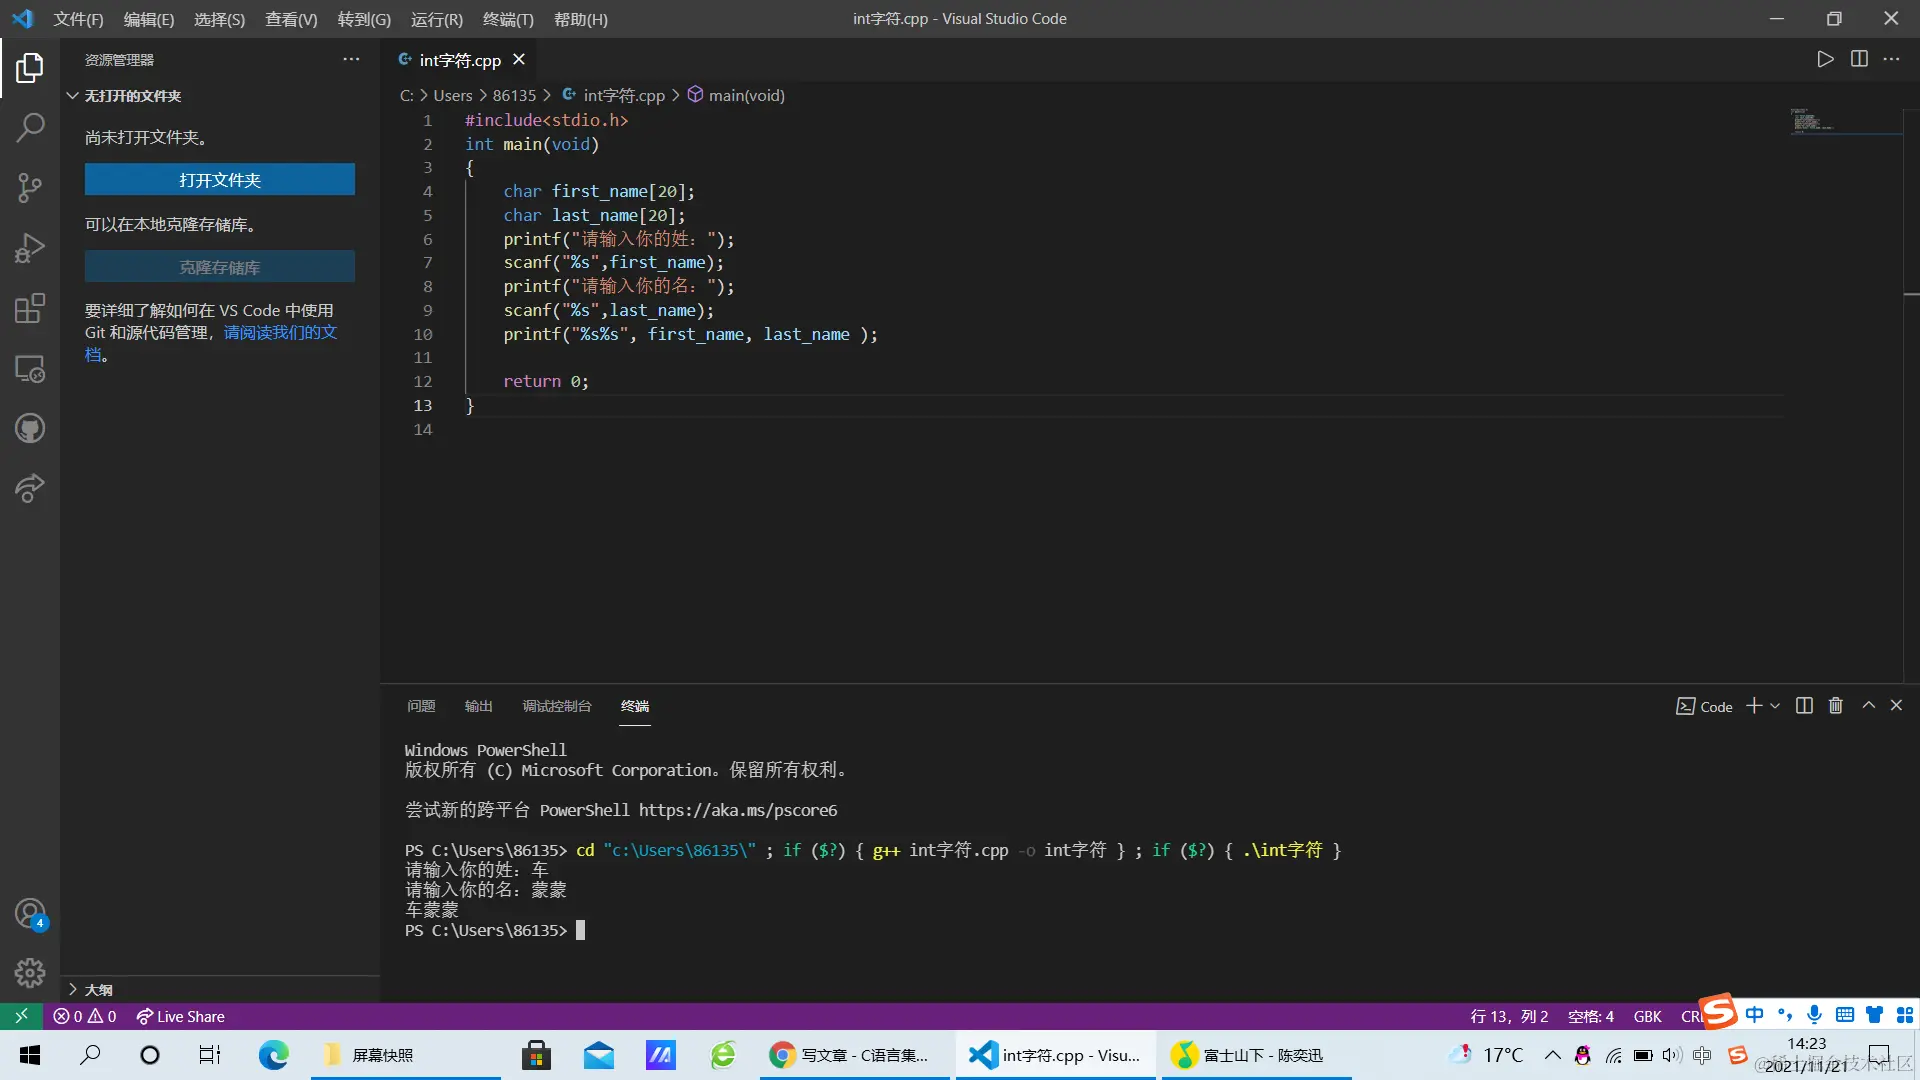Switch to the 问题 panel tab
This screenshot has width=1920, height=1080.
click(421, 706)
